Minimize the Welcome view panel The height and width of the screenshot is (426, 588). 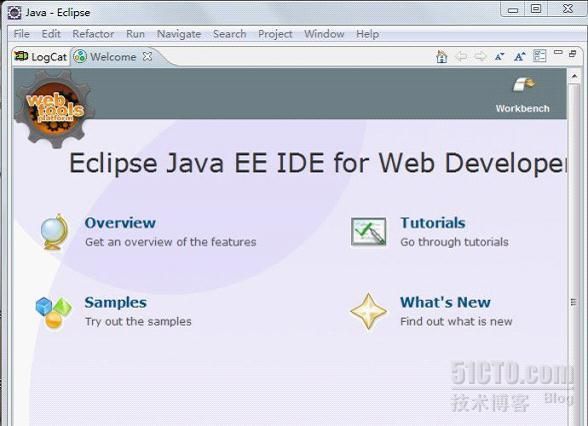pos(558,52)
